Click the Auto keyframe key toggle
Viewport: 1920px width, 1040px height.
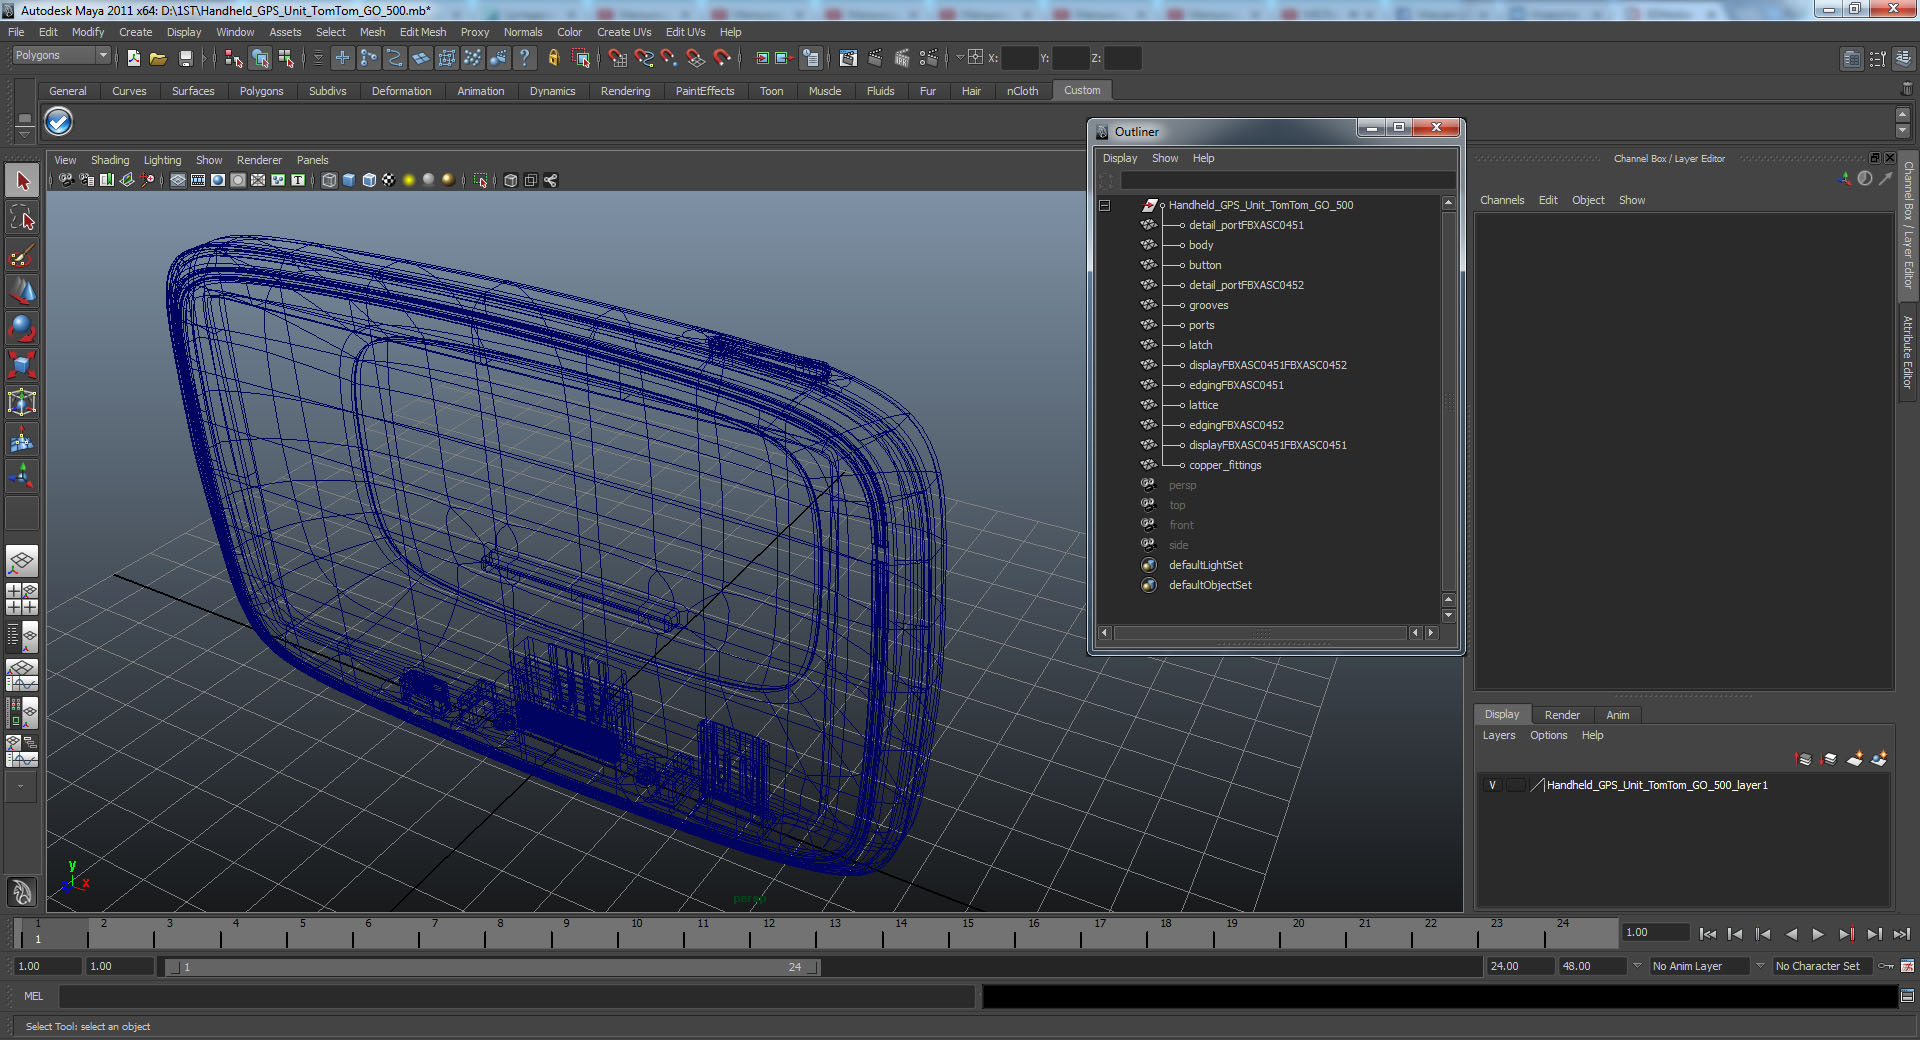point(1886,966)
